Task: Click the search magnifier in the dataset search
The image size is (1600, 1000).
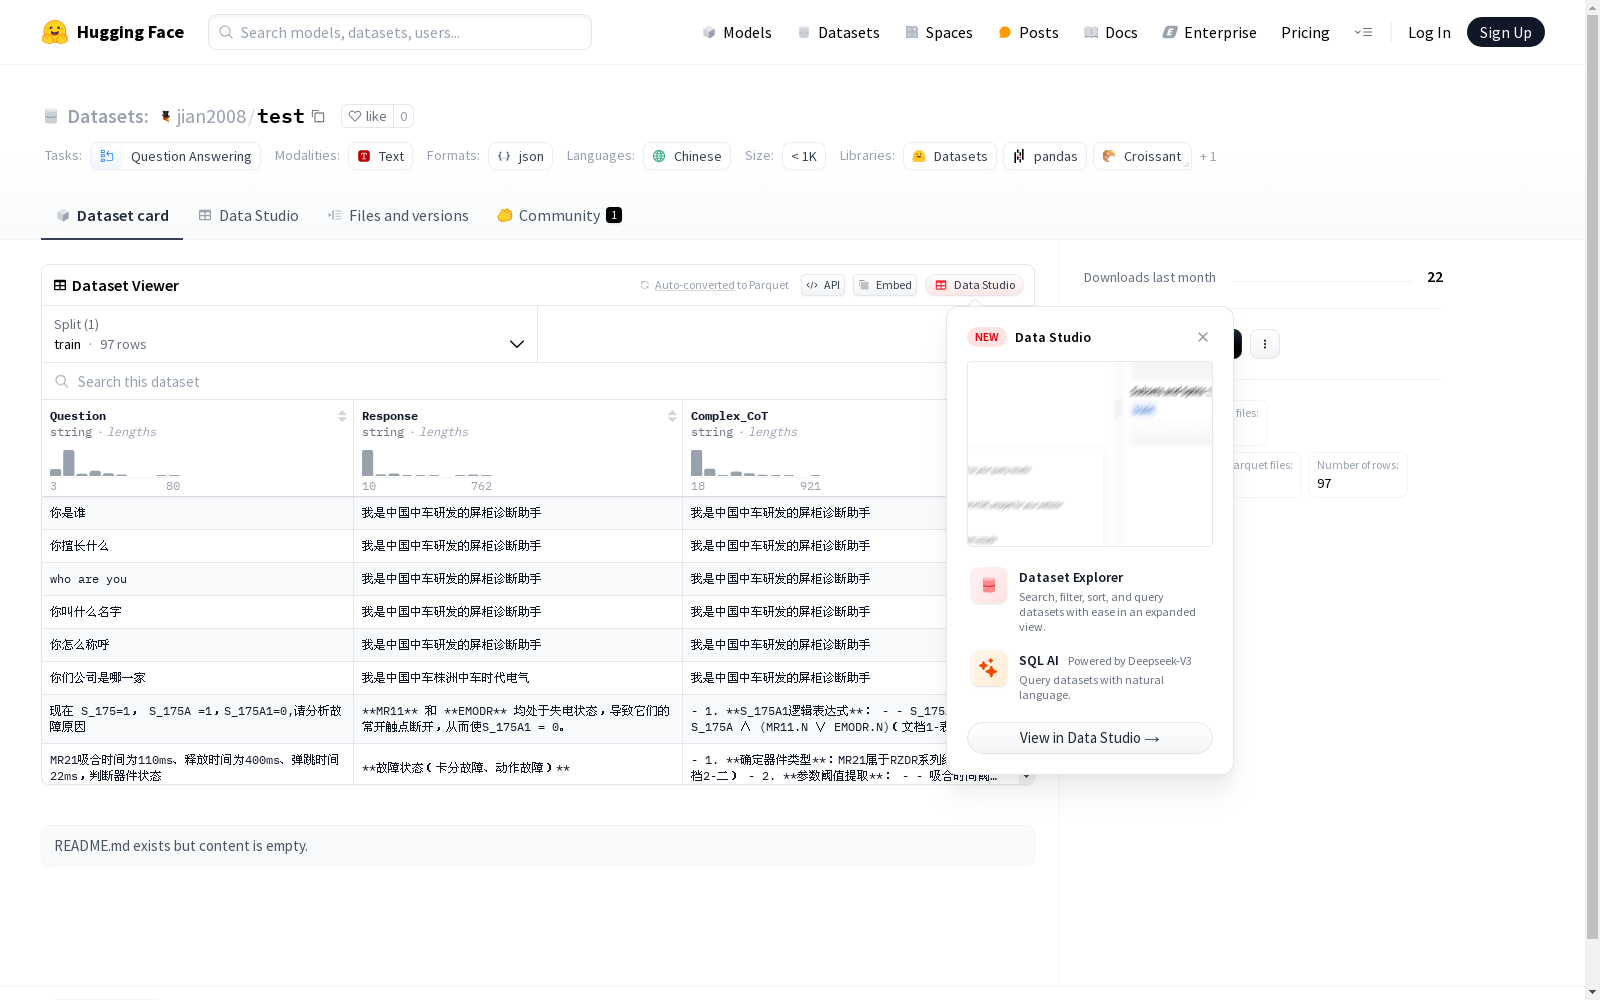Action: (x=62, y=381)
